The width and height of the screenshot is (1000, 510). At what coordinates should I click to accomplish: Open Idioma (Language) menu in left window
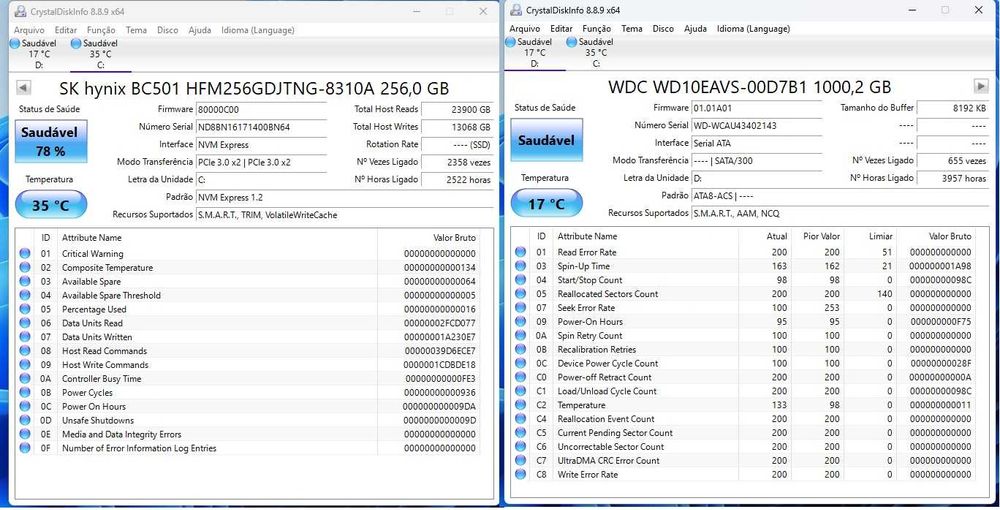[258, 30]
